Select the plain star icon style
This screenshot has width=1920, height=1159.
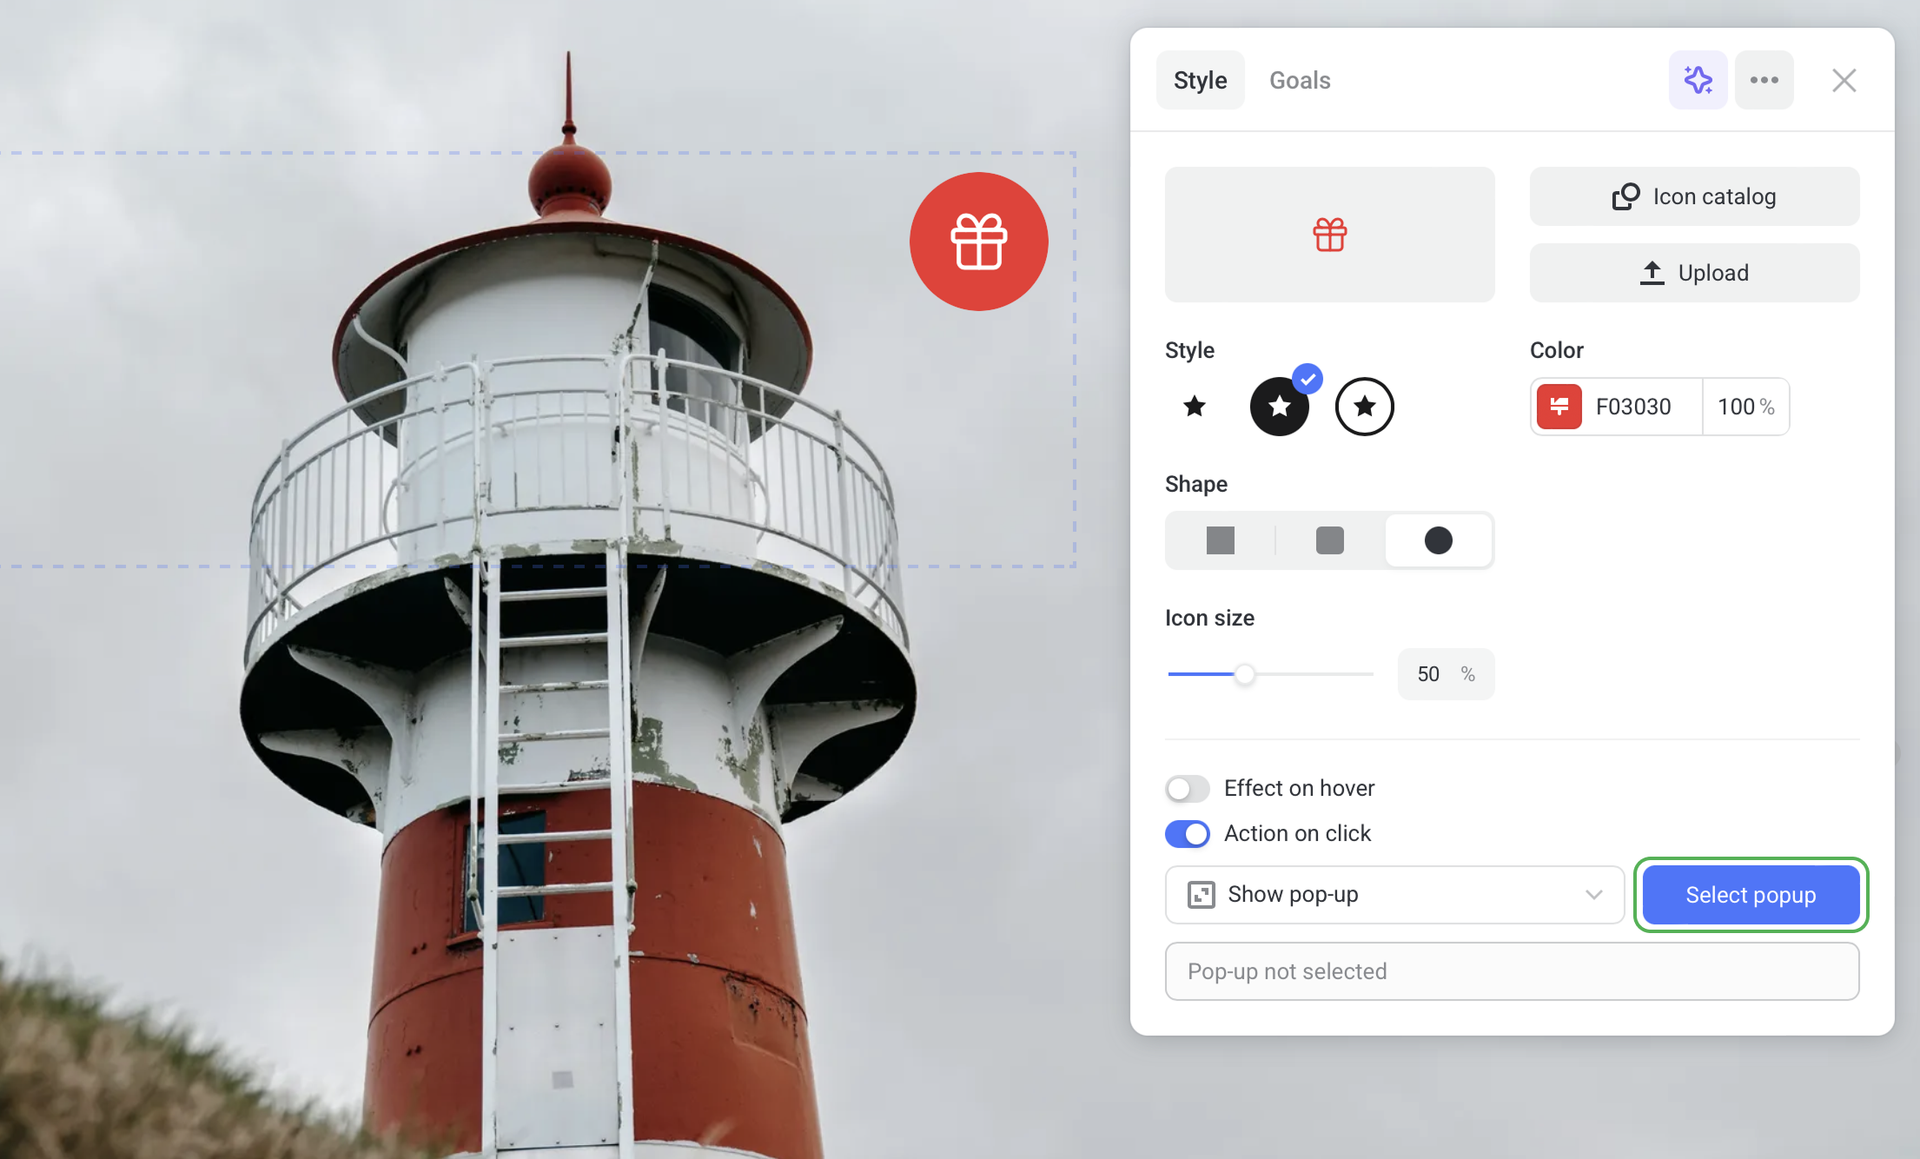tap(1194, 406)
